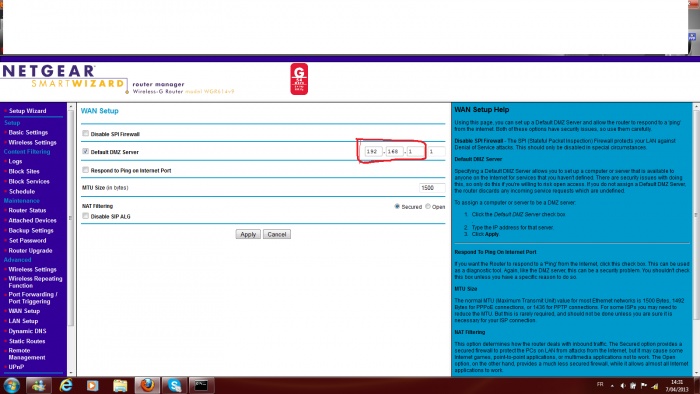Select the Open NAT Filtering option
The width and height of the screenshot is (700, 394).
point(428,206)
